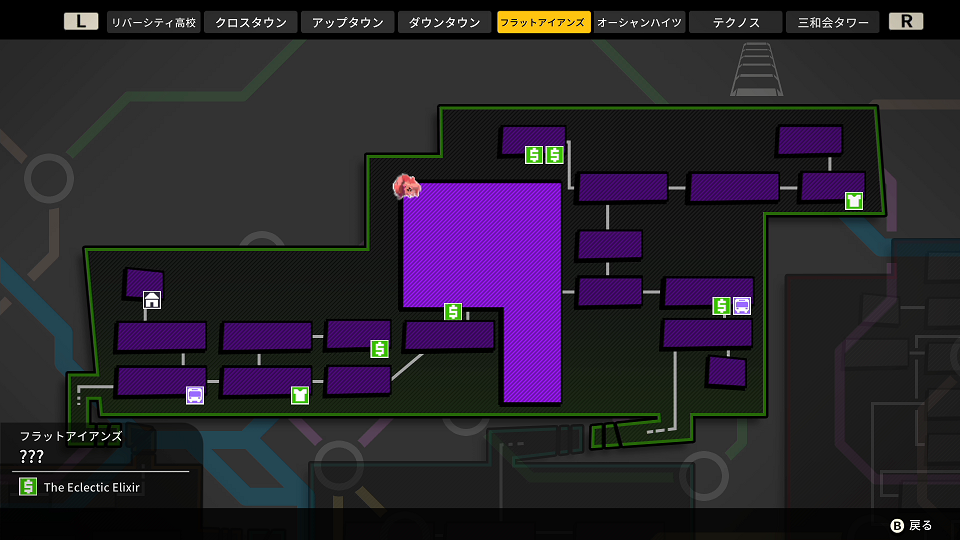The height and width of the screenshot is (540, 960).
Task: Switch to the クロスタウン tab
Action: coord(250,22)
